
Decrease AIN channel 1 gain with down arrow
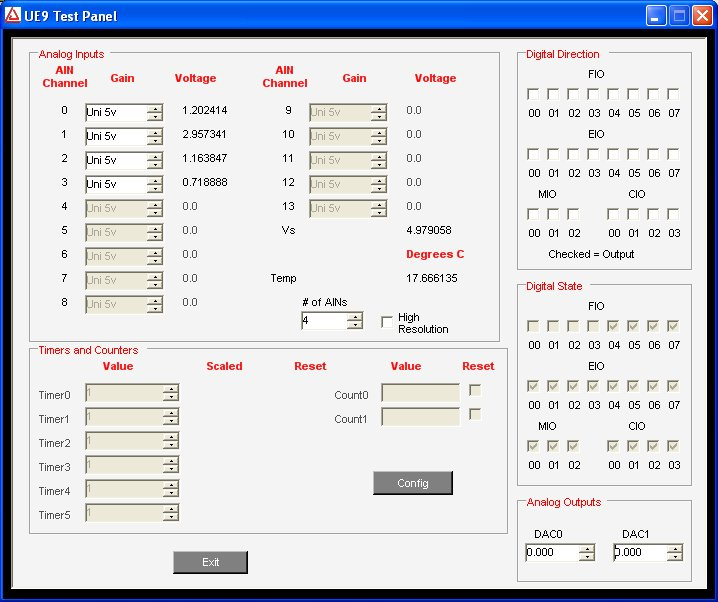point(154,140)
